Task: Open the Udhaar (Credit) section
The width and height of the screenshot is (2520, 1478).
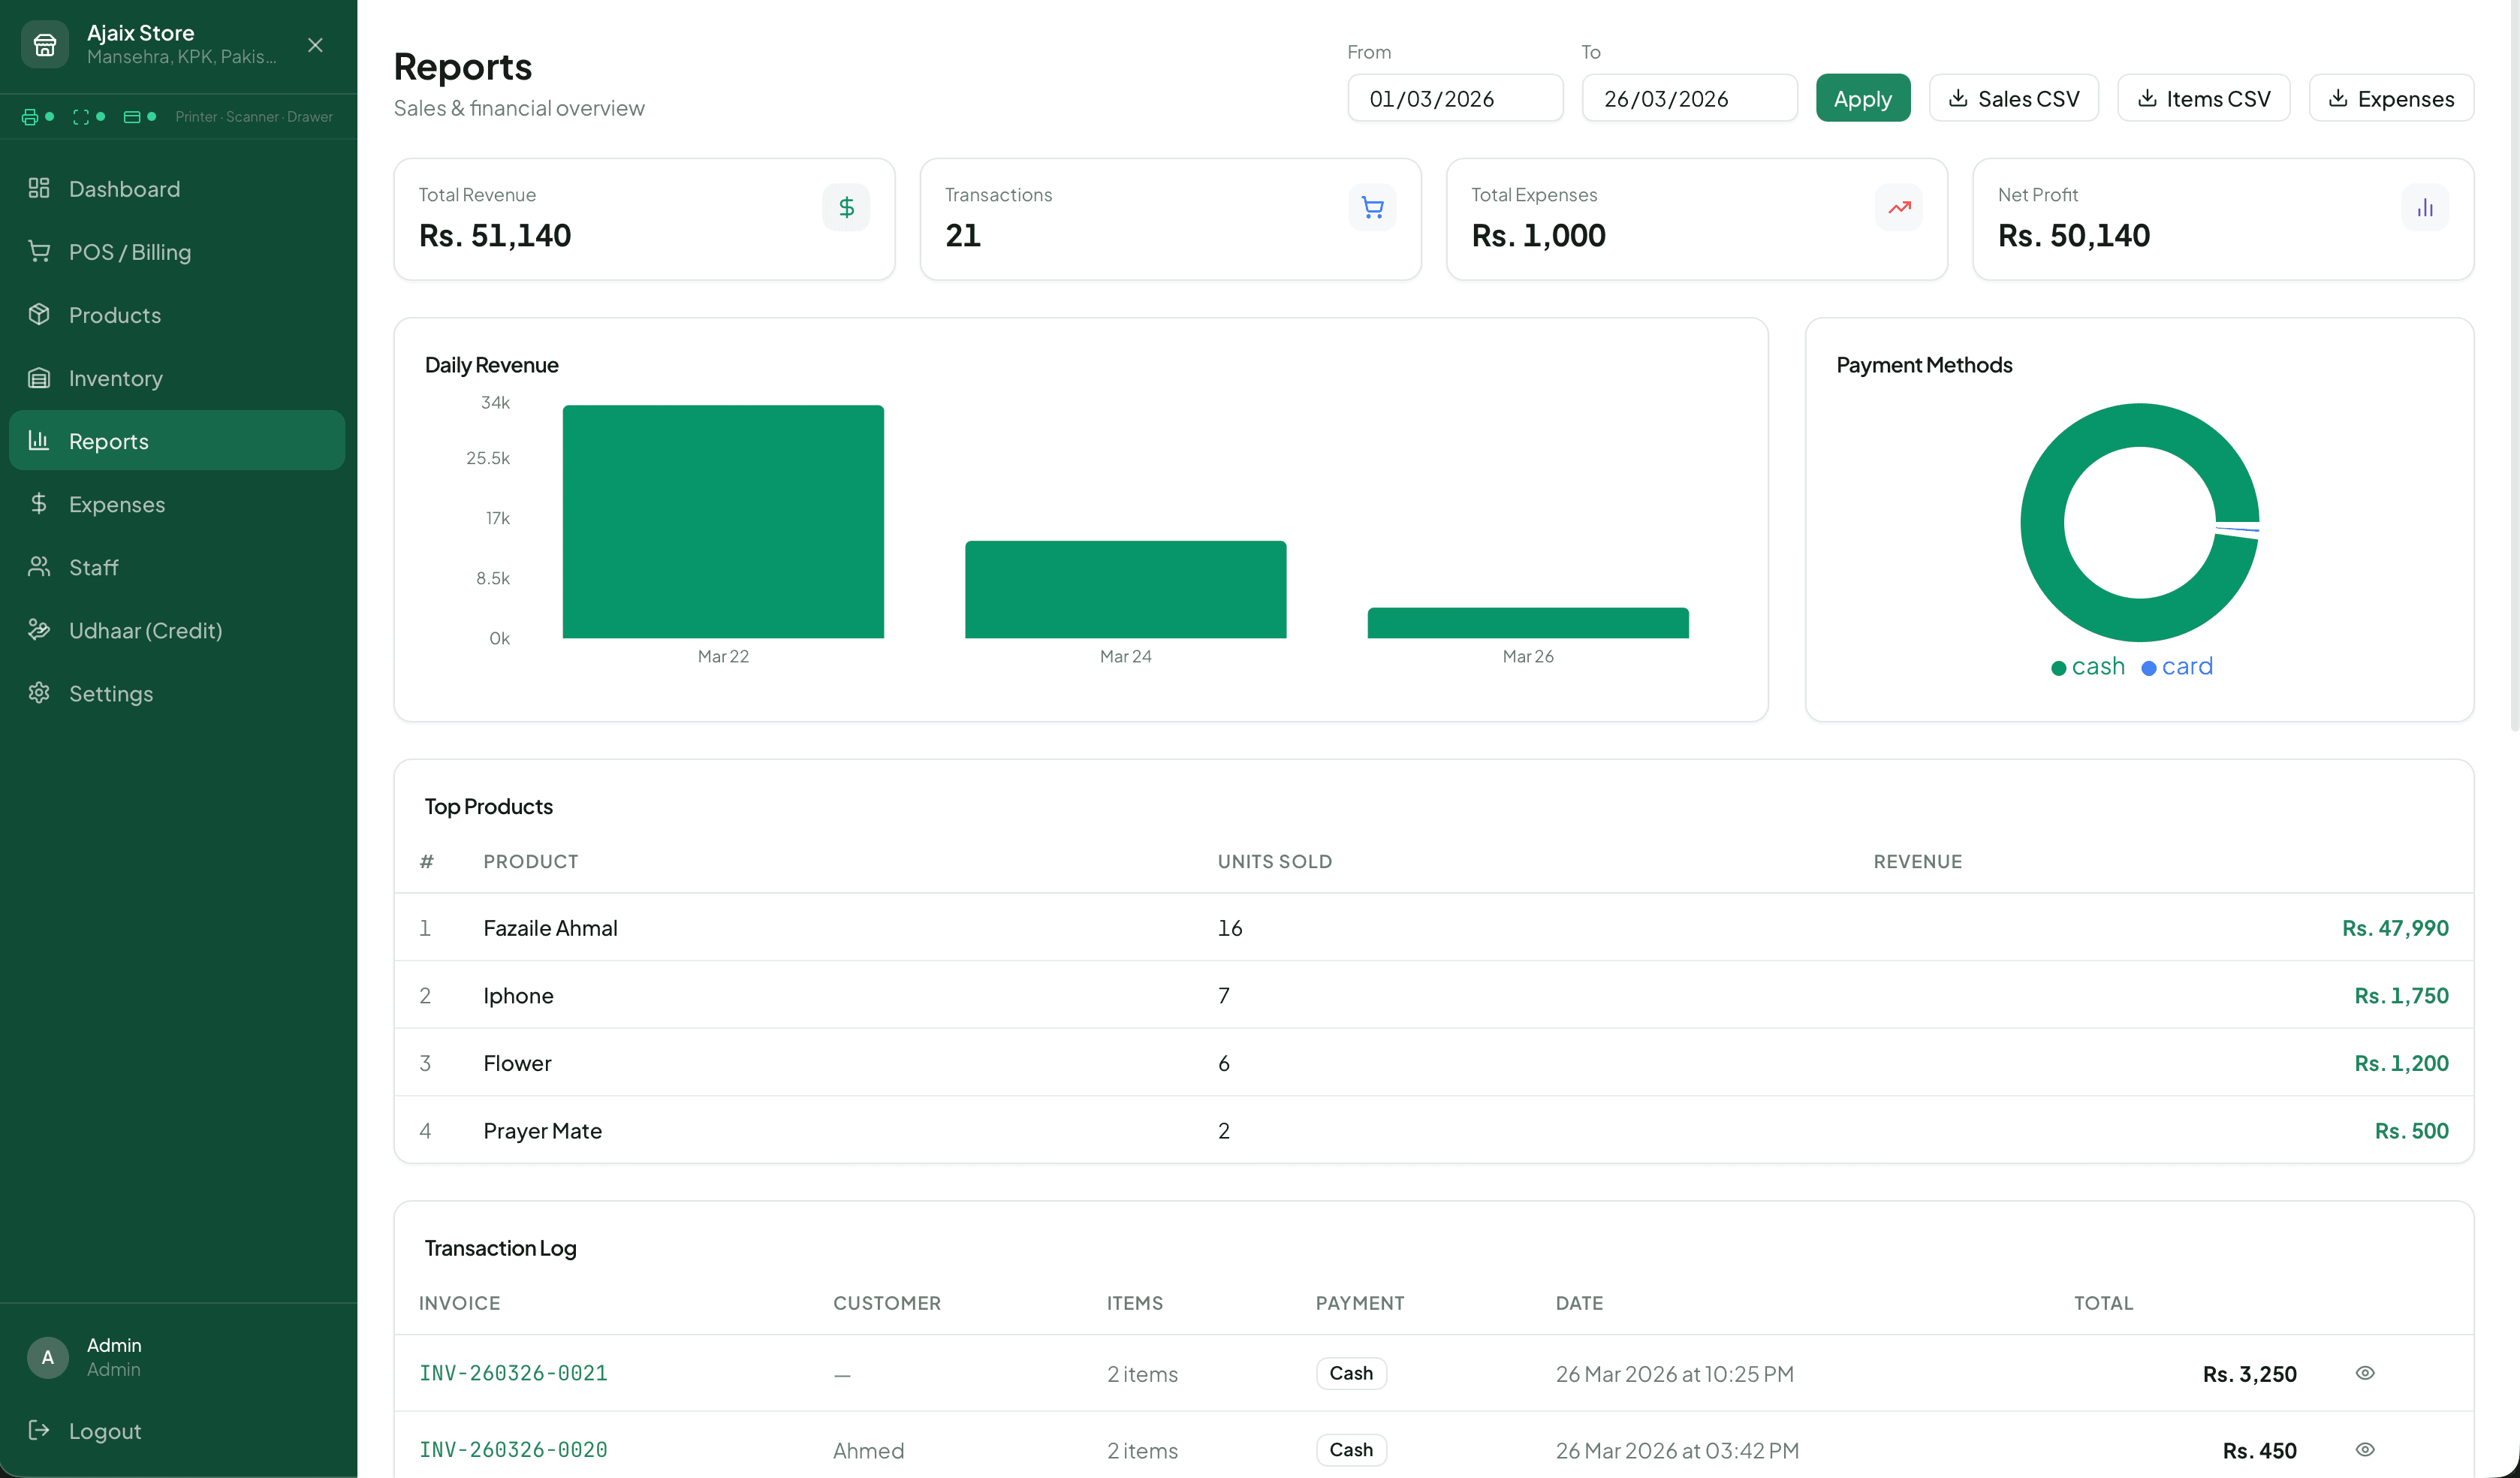Action: [x=146, y=630]
